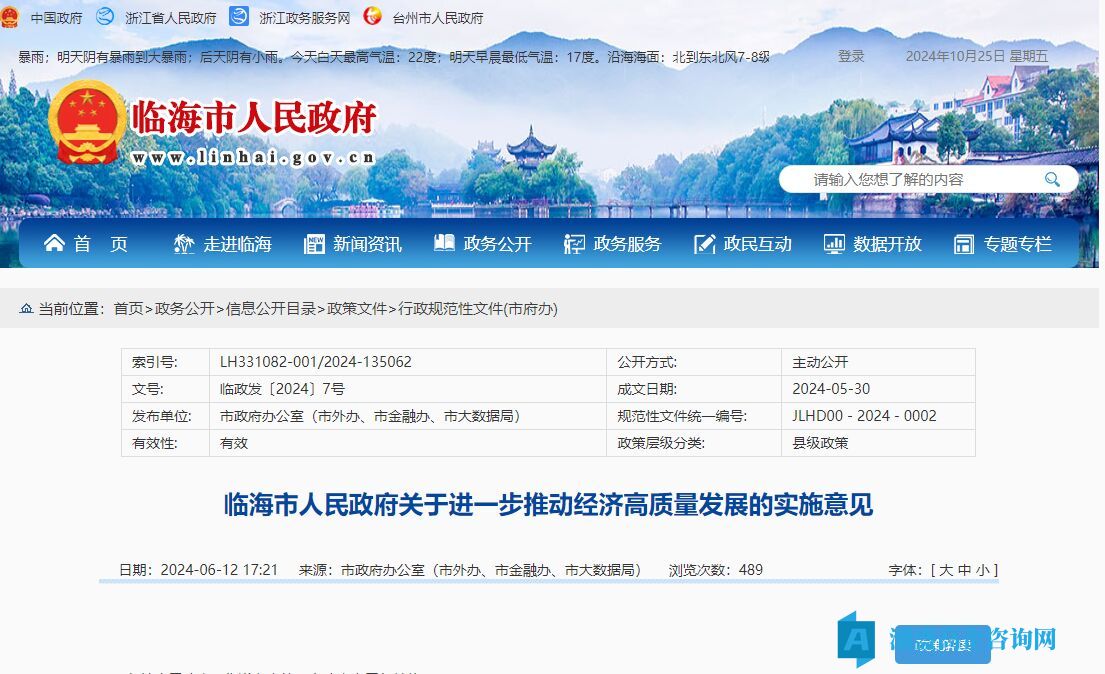The width and height of the screenshot is (1105, 674).
Task: Set font size to 中
Action: pyautogui.click(x=964, y=570)
